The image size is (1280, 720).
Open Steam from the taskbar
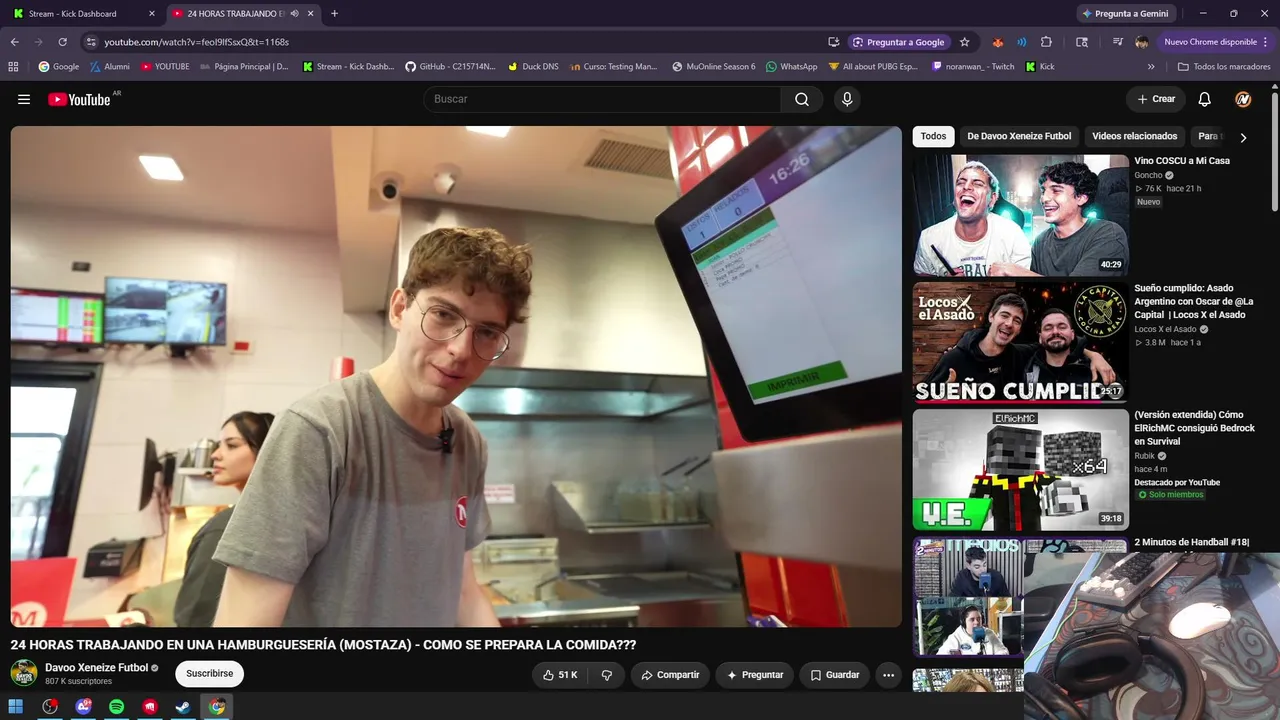coord(183,707)
